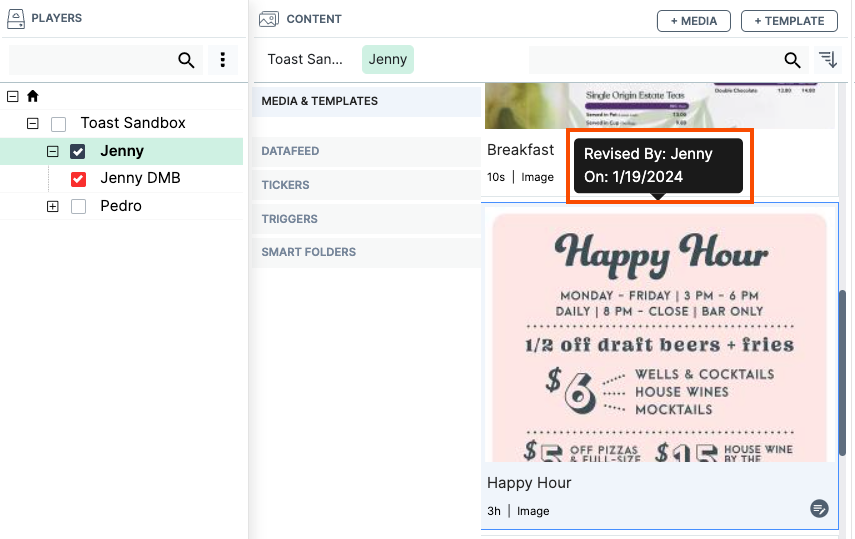
Task: Open the players three-dot options menu
Action: click(223, 60)
